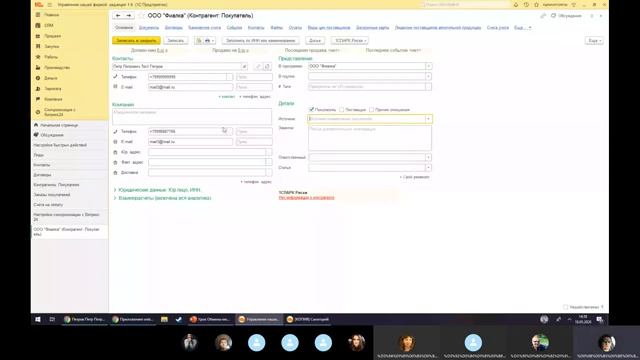Open notifications bell in title bar
Screen dimensions: 640x360
516,4
